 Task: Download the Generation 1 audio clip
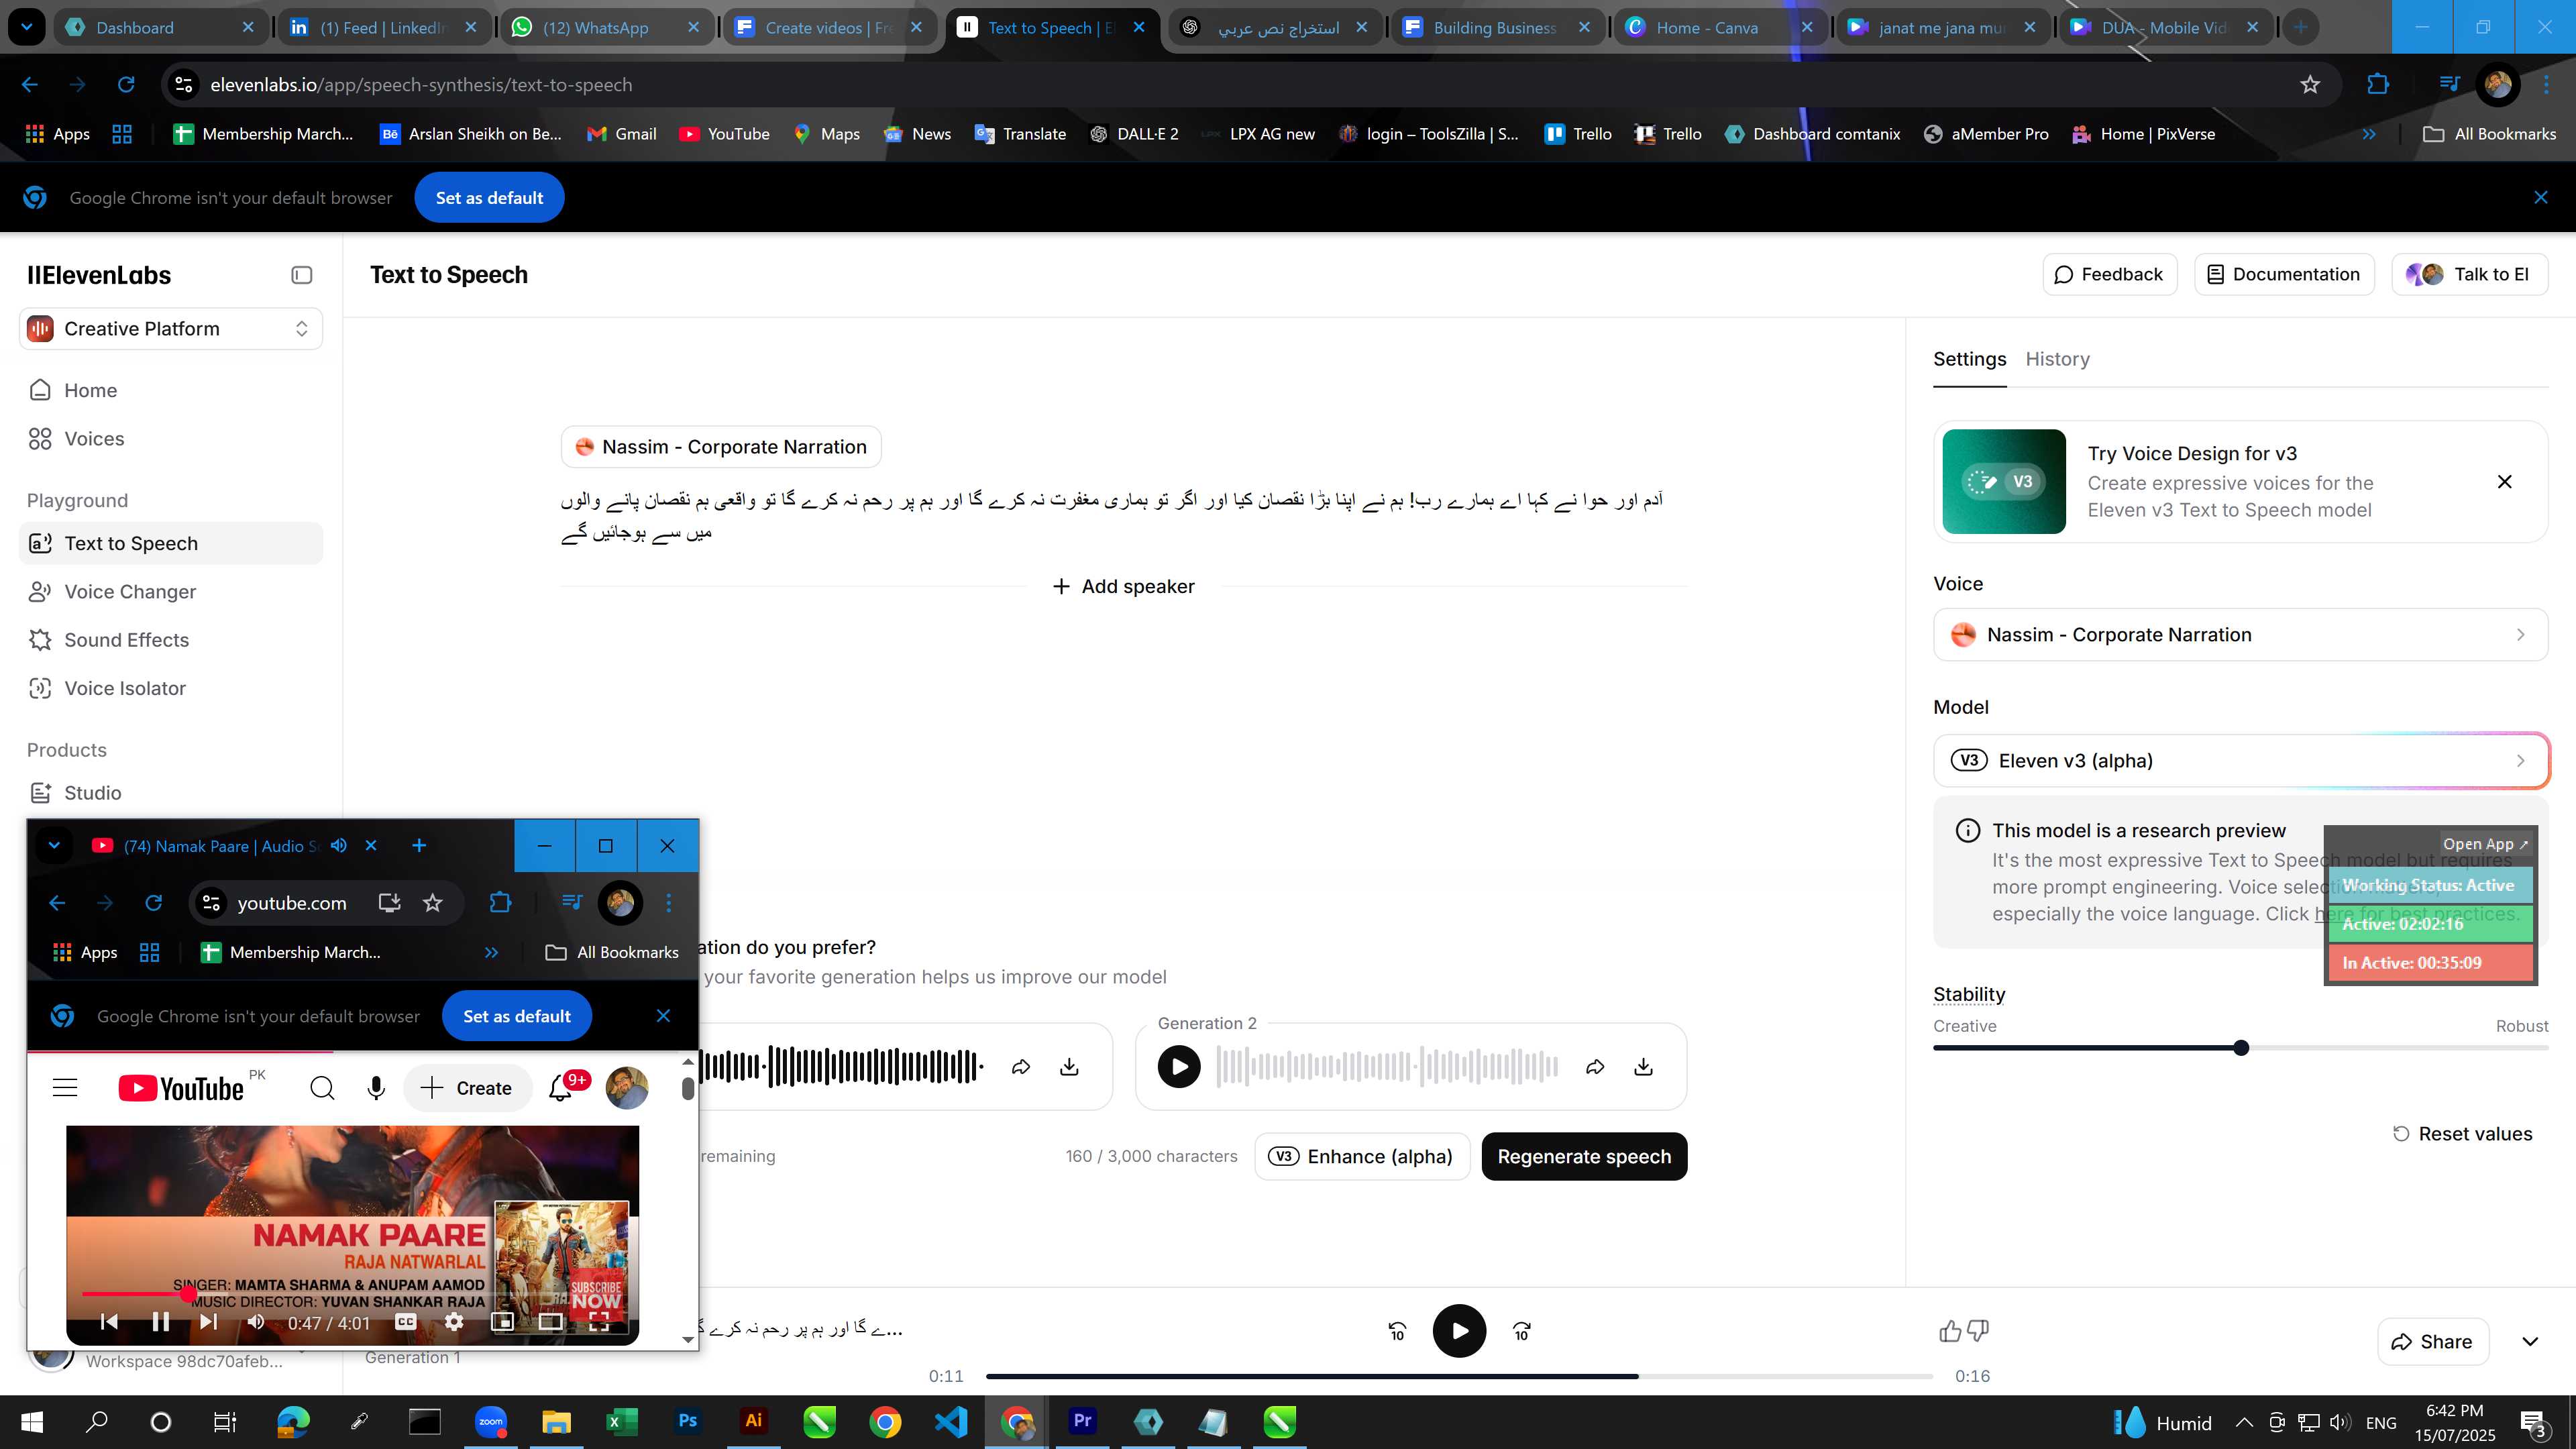pos(1069,1067)
